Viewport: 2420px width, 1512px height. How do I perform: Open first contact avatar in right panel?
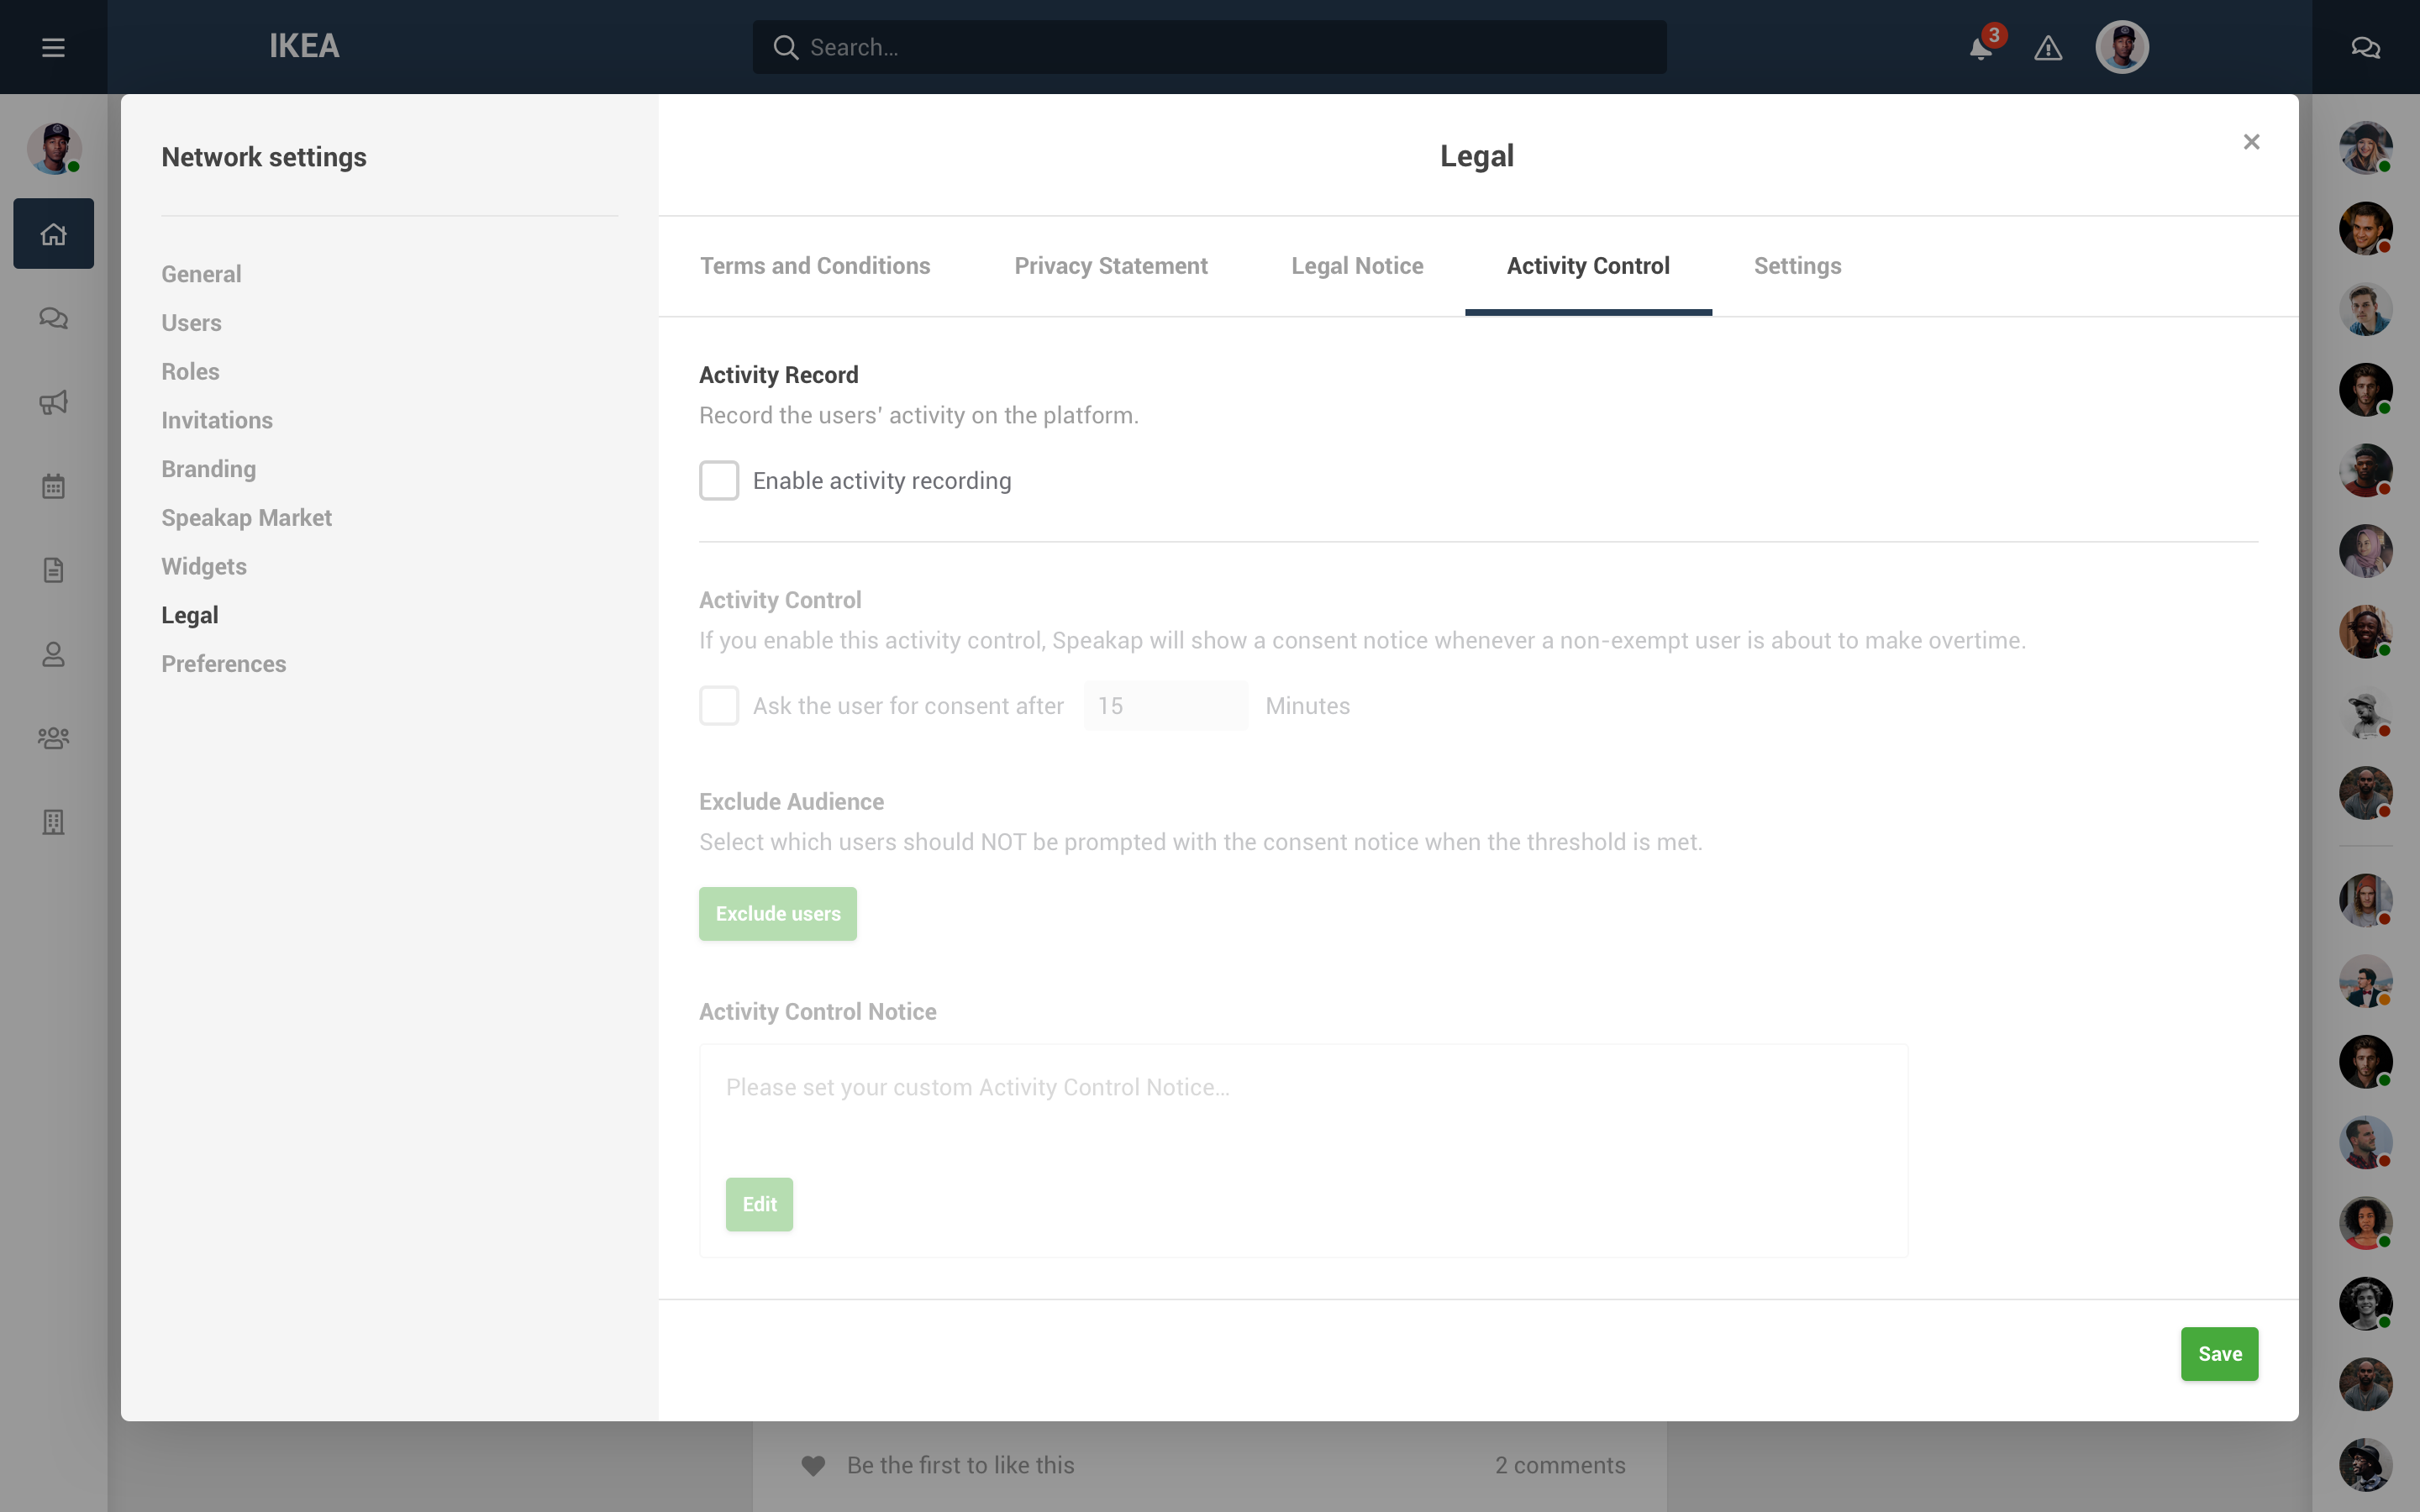click(2365, 148)
